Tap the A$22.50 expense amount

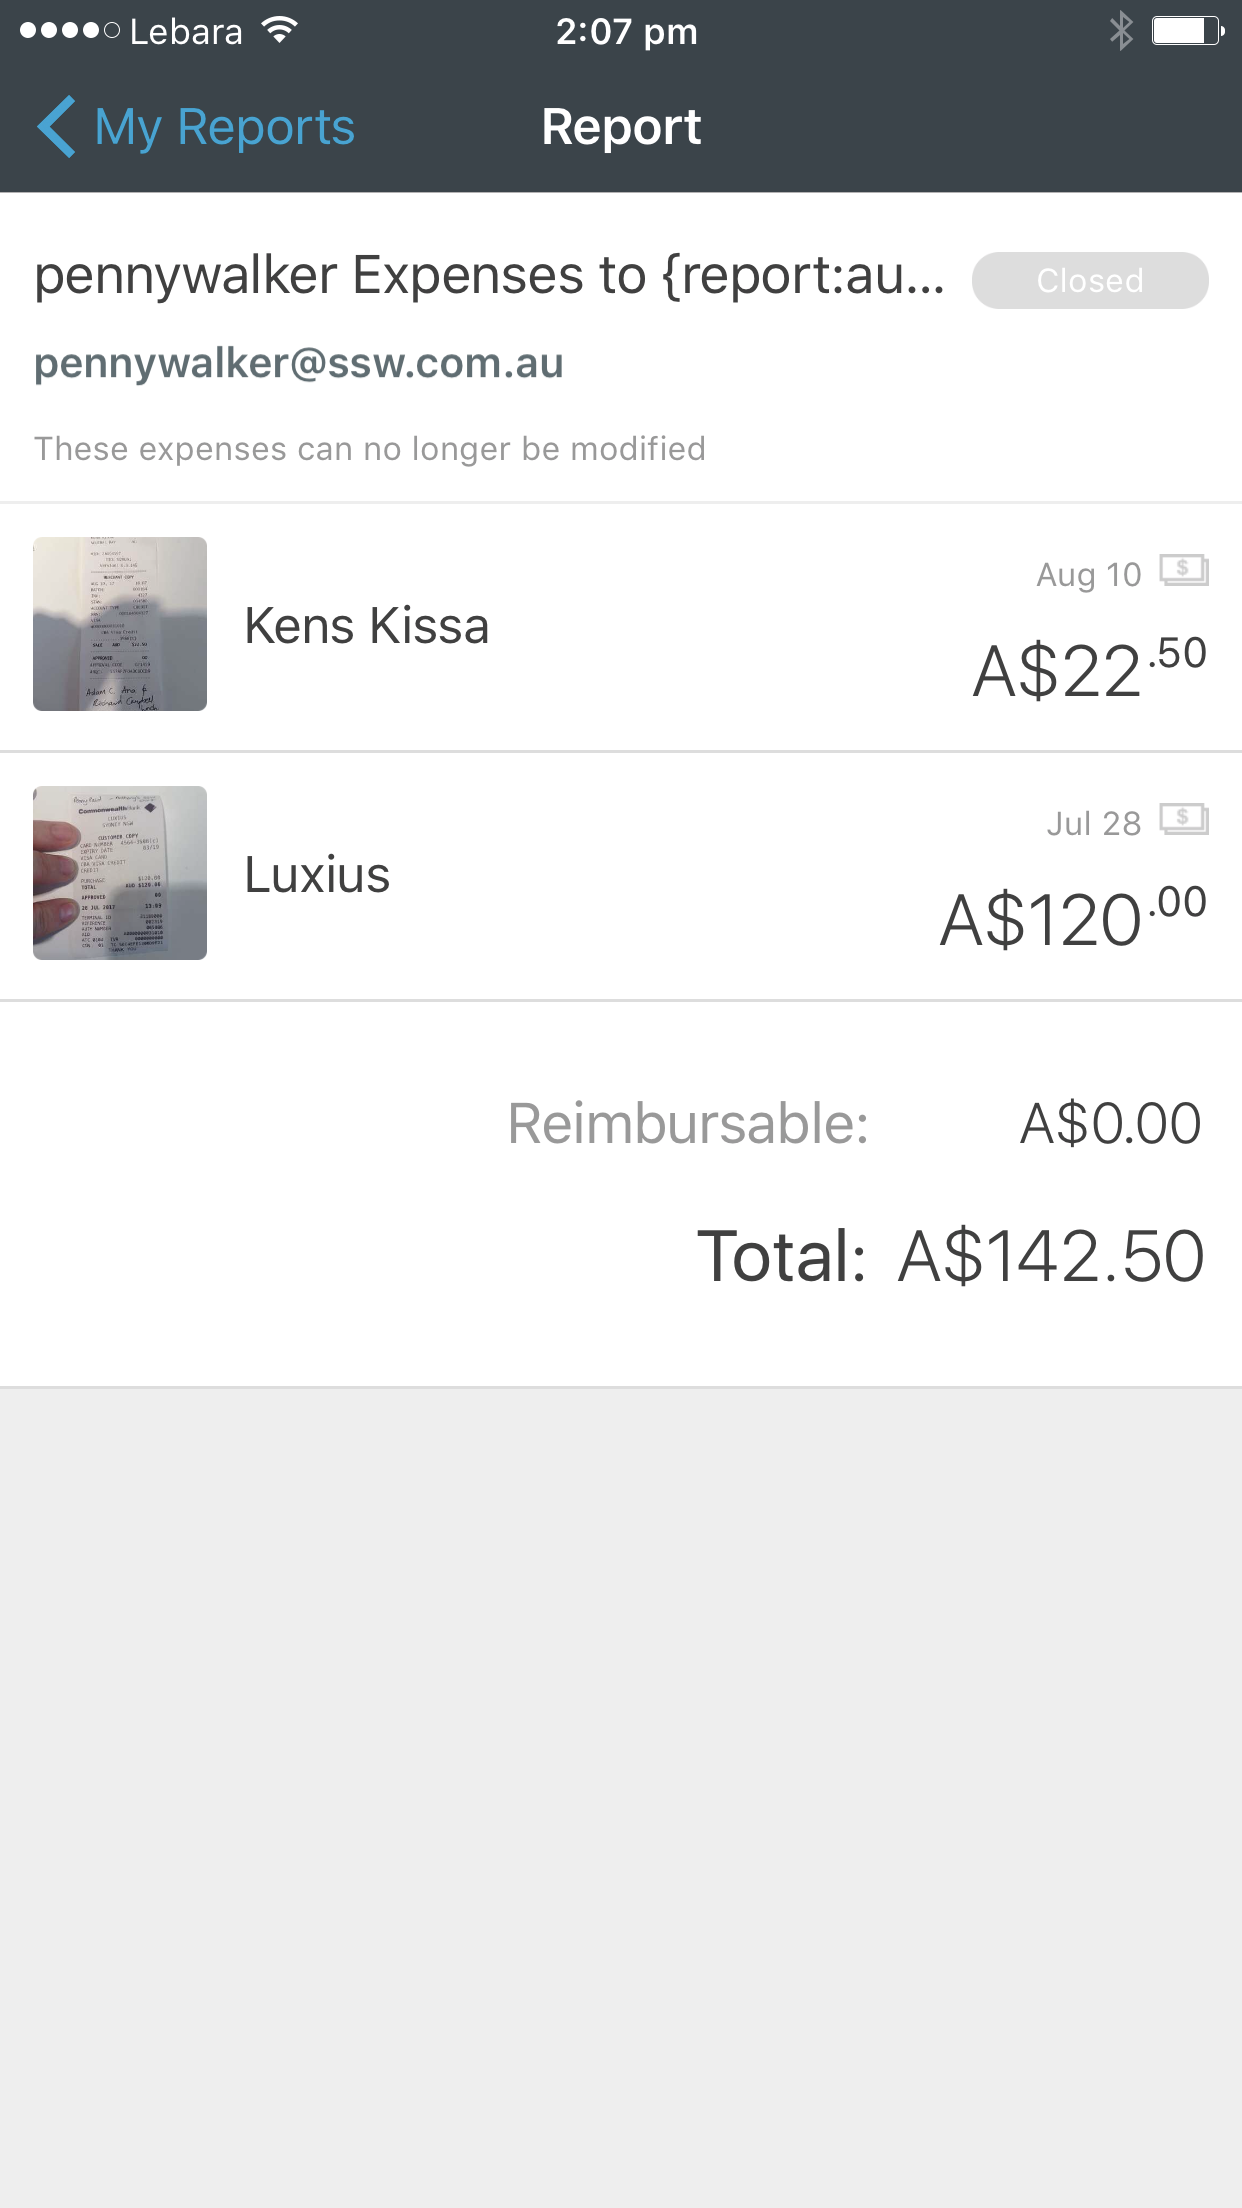point(1090,669)
